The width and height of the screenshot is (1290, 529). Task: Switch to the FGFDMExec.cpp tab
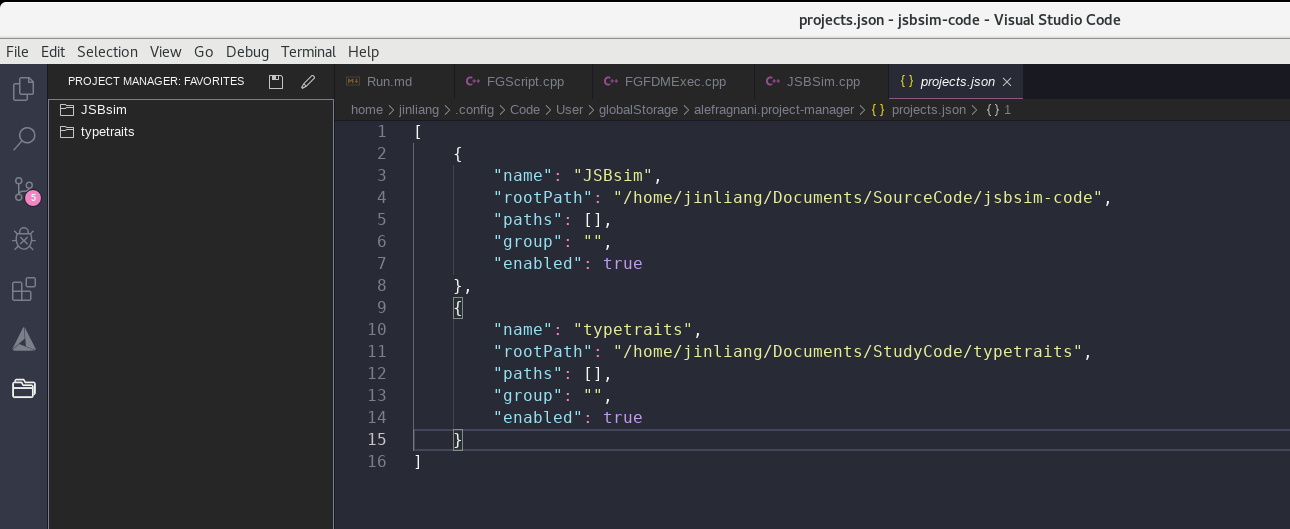tap(673, 81)
